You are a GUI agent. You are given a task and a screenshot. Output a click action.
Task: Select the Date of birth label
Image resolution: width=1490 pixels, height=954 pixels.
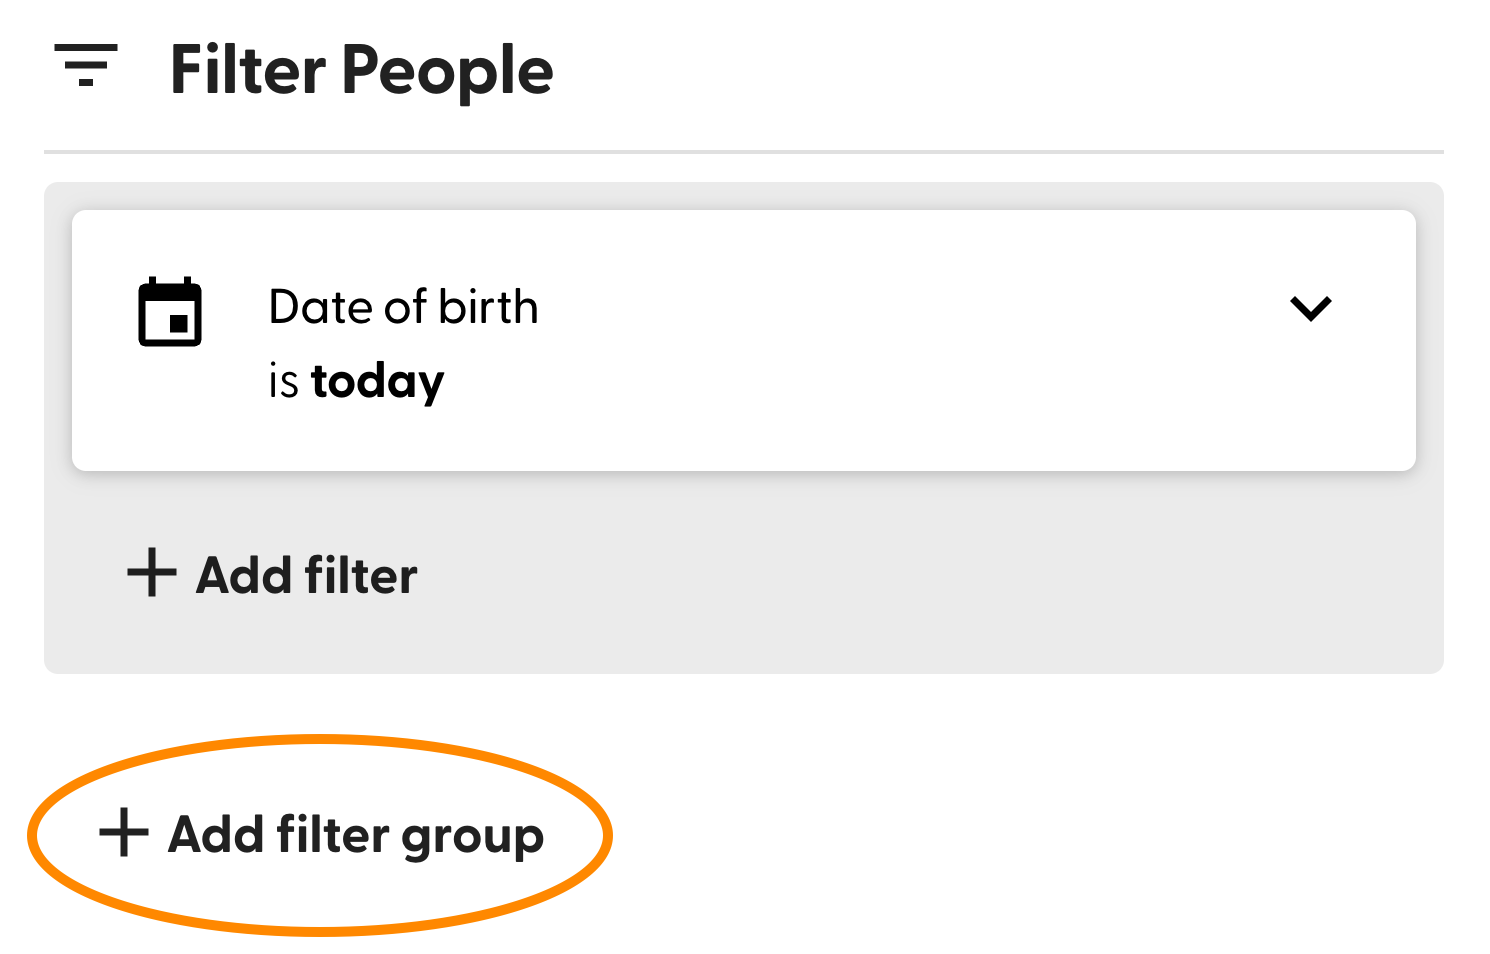coord(404,307)
